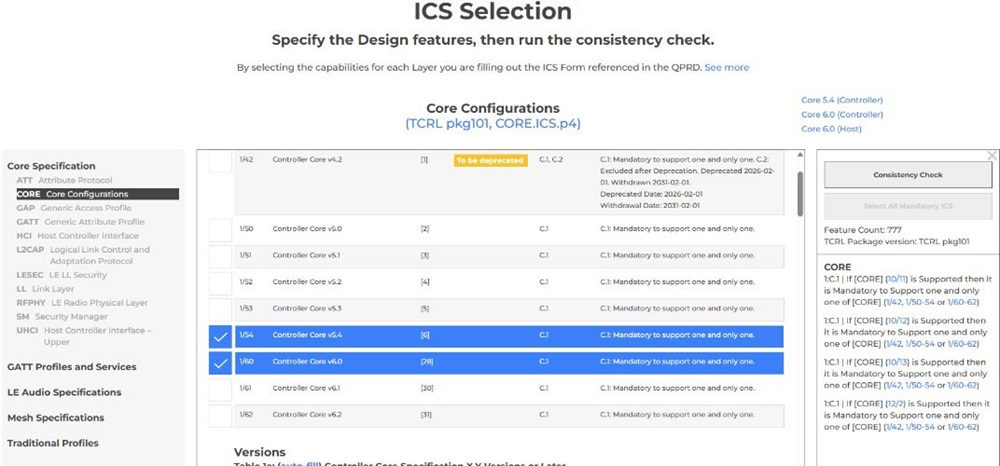Click the table's vertical scrollbar thumb
This screenshot has width=1000, height=466.
point(799,192)
